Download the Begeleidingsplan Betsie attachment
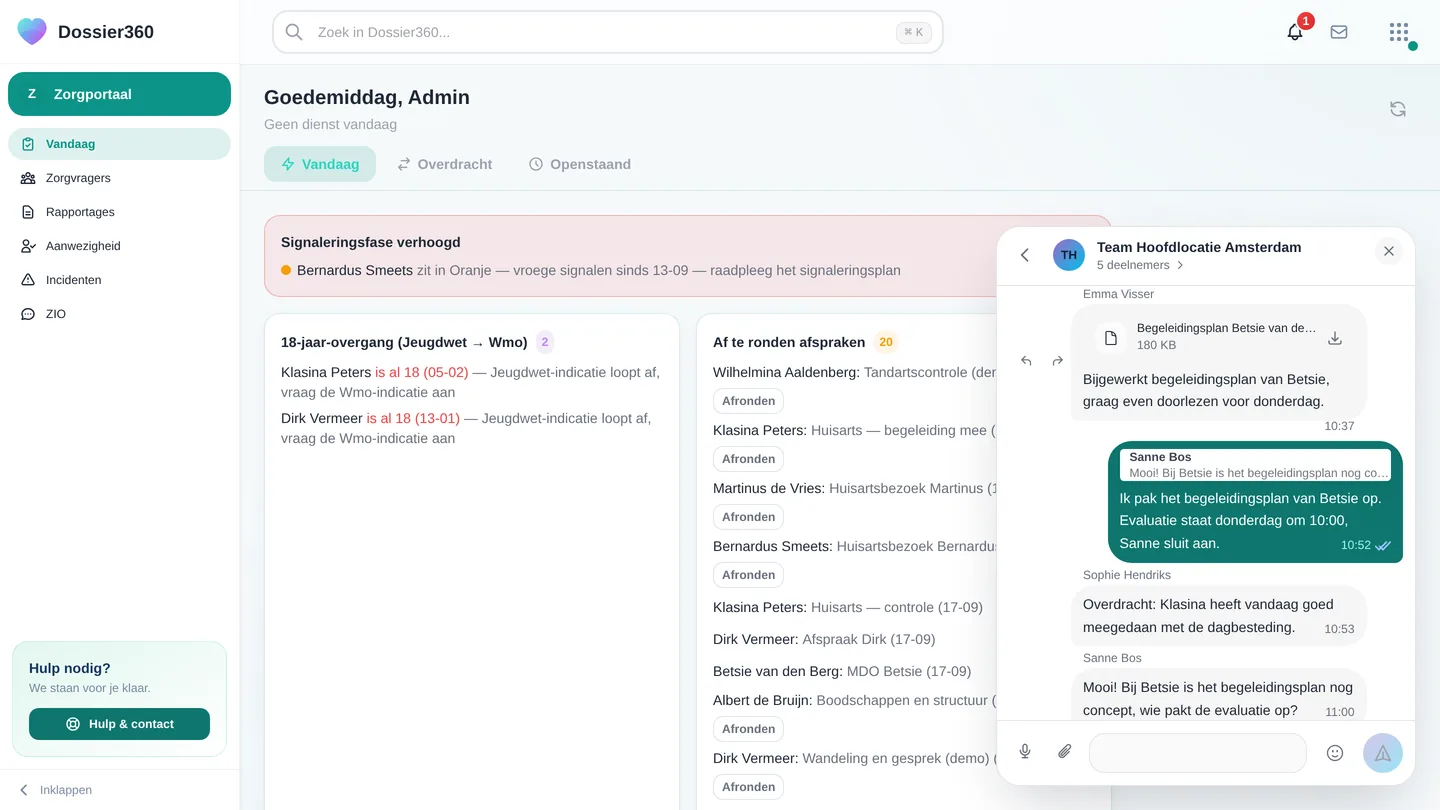Viewport: 1440px width, 810px height. coord(1334,338)
